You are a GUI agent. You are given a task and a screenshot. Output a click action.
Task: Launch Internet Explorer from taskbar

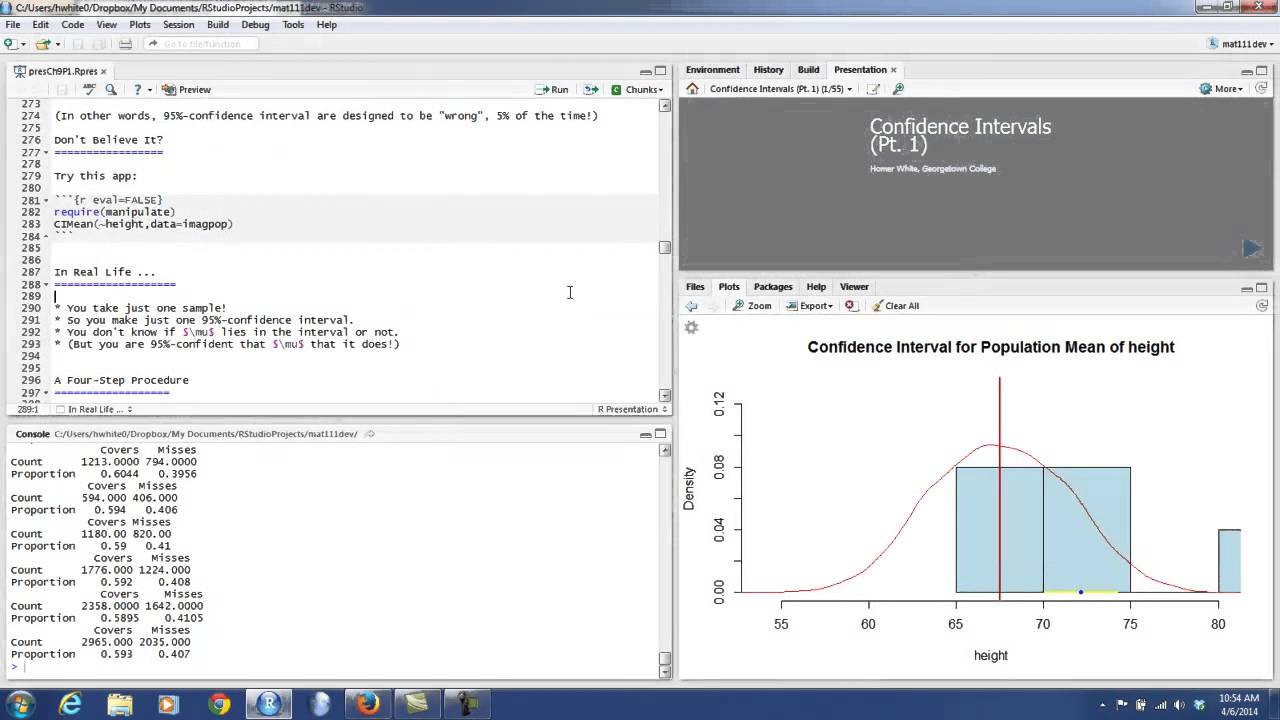(70, 704)
